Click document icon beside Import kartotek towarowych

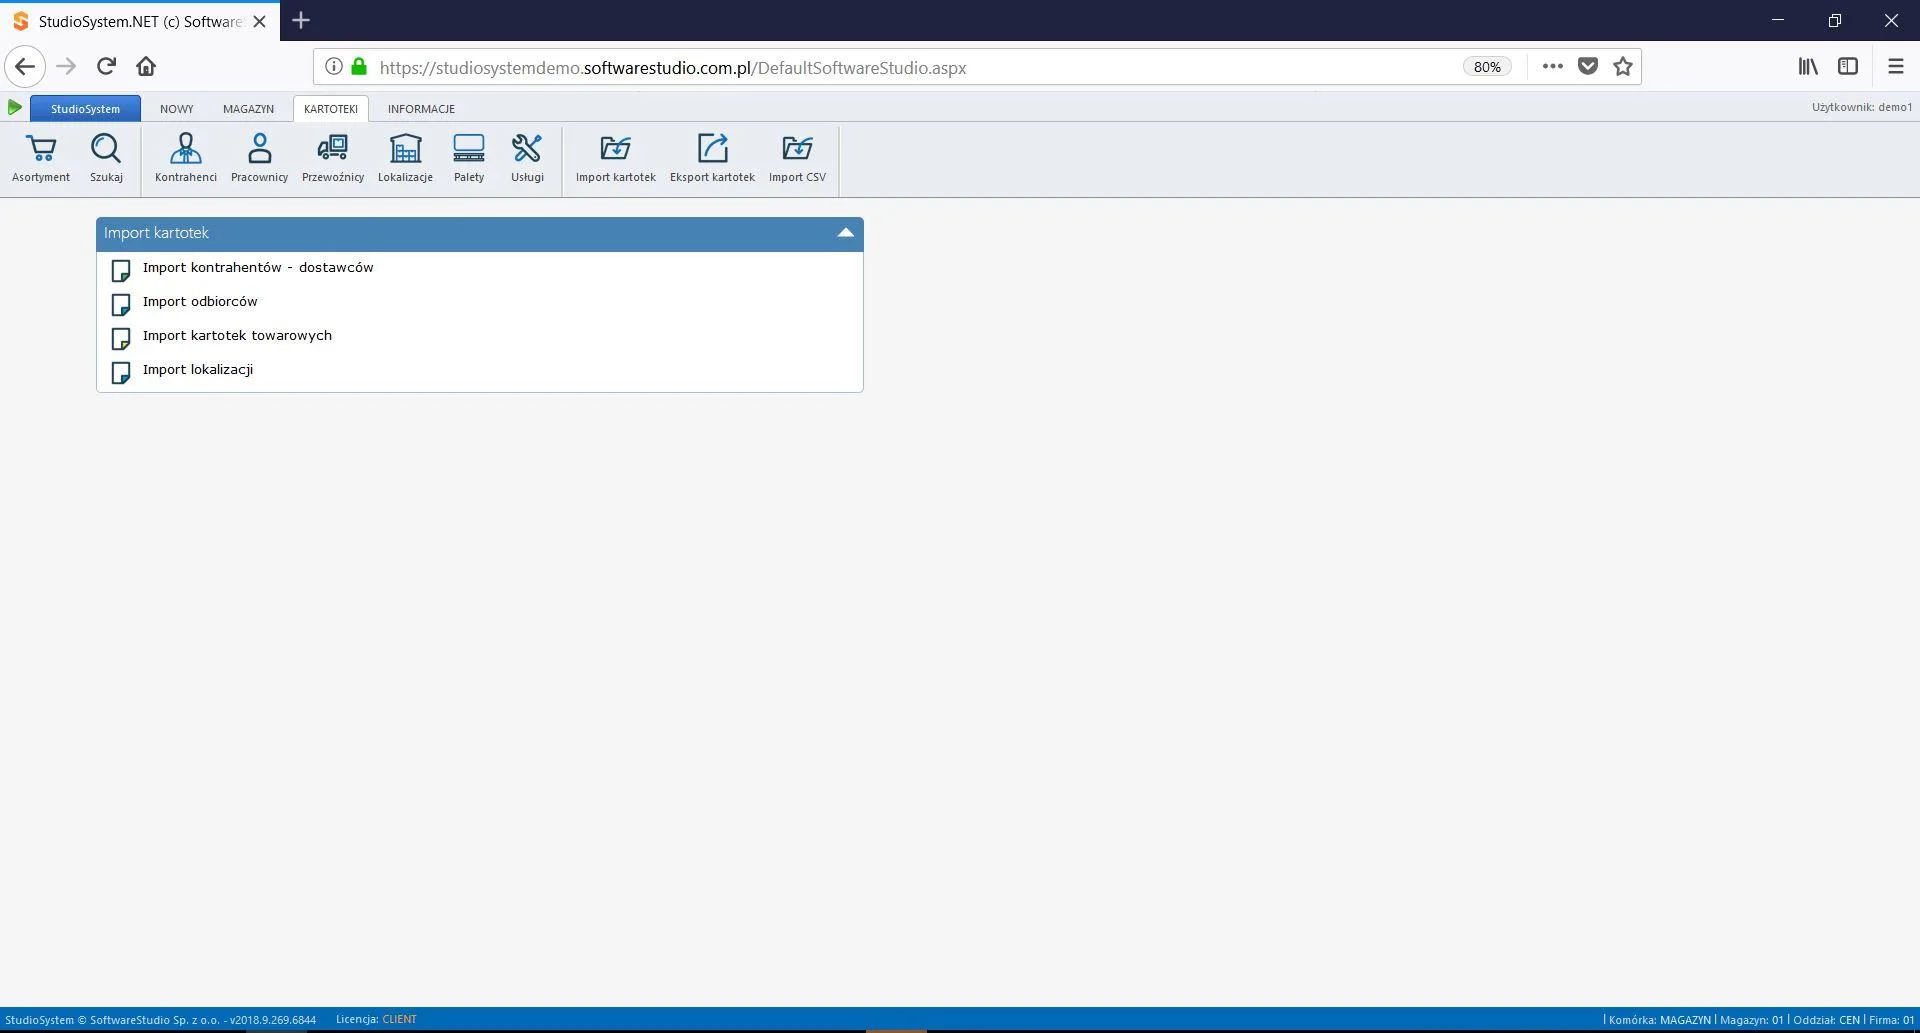pyautogui.click(x=121, y=339)
